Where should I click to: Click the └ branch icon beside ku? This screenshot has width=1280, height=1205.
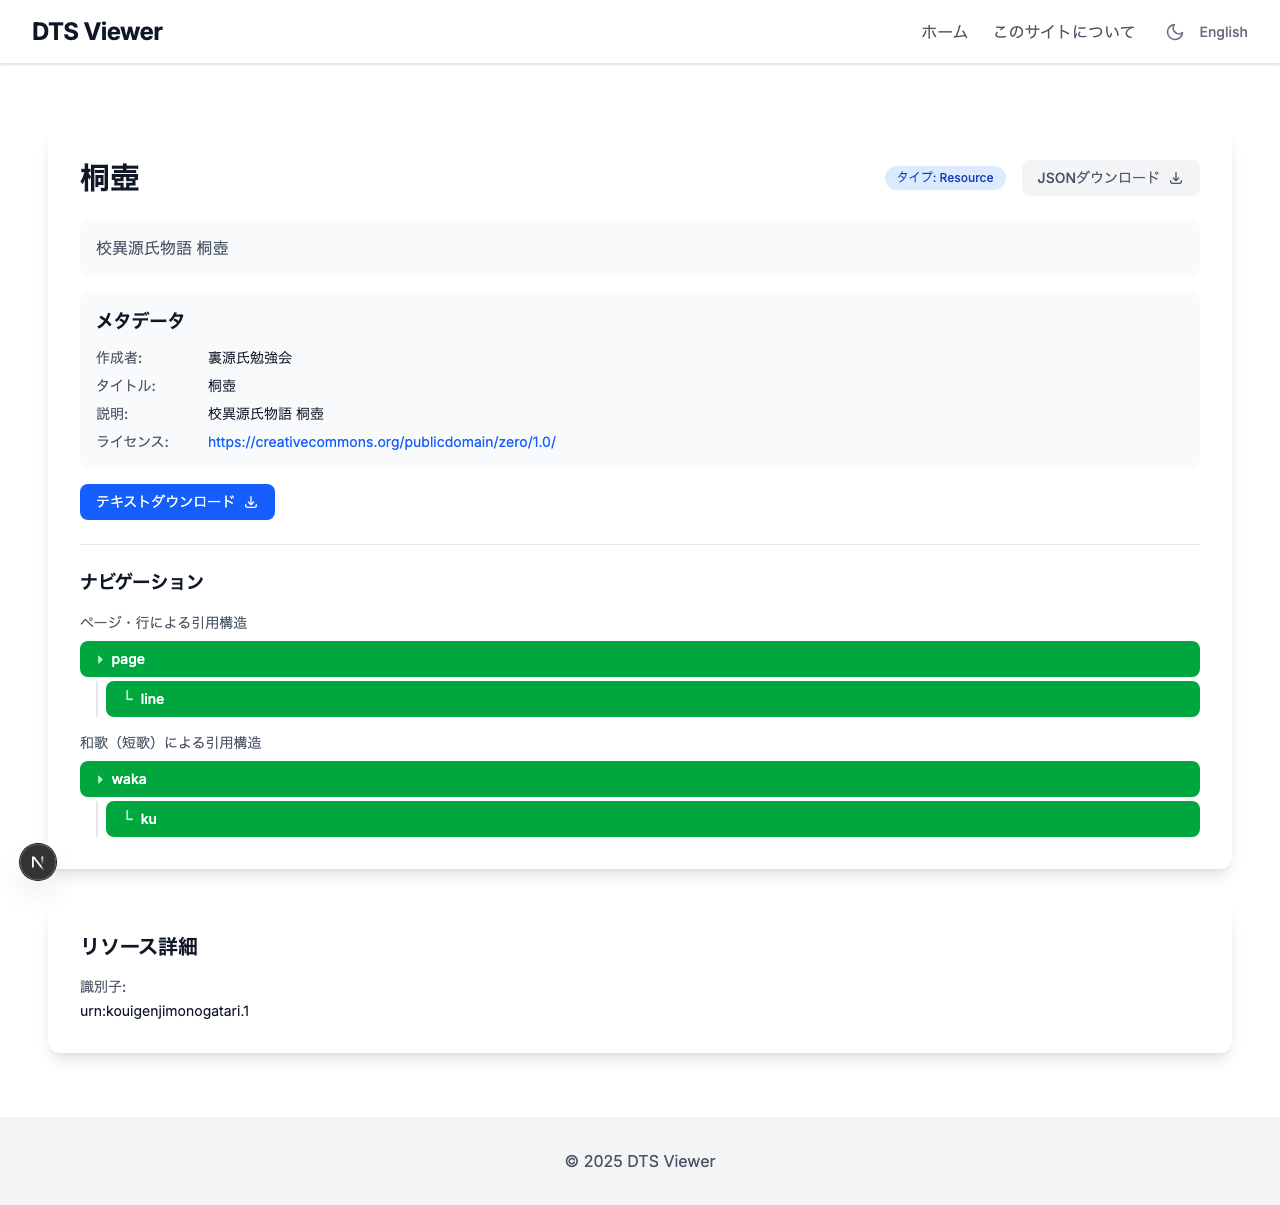point(129,818)
